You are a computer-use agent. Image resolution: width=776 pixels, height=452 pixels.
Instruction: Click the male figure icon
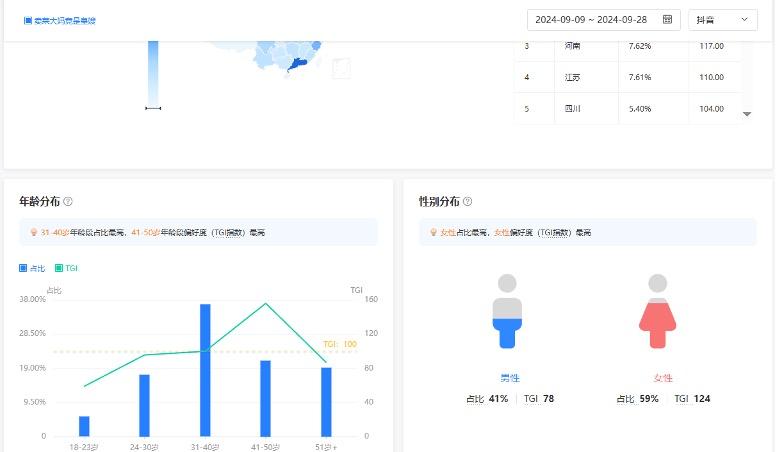coord(508,311)
